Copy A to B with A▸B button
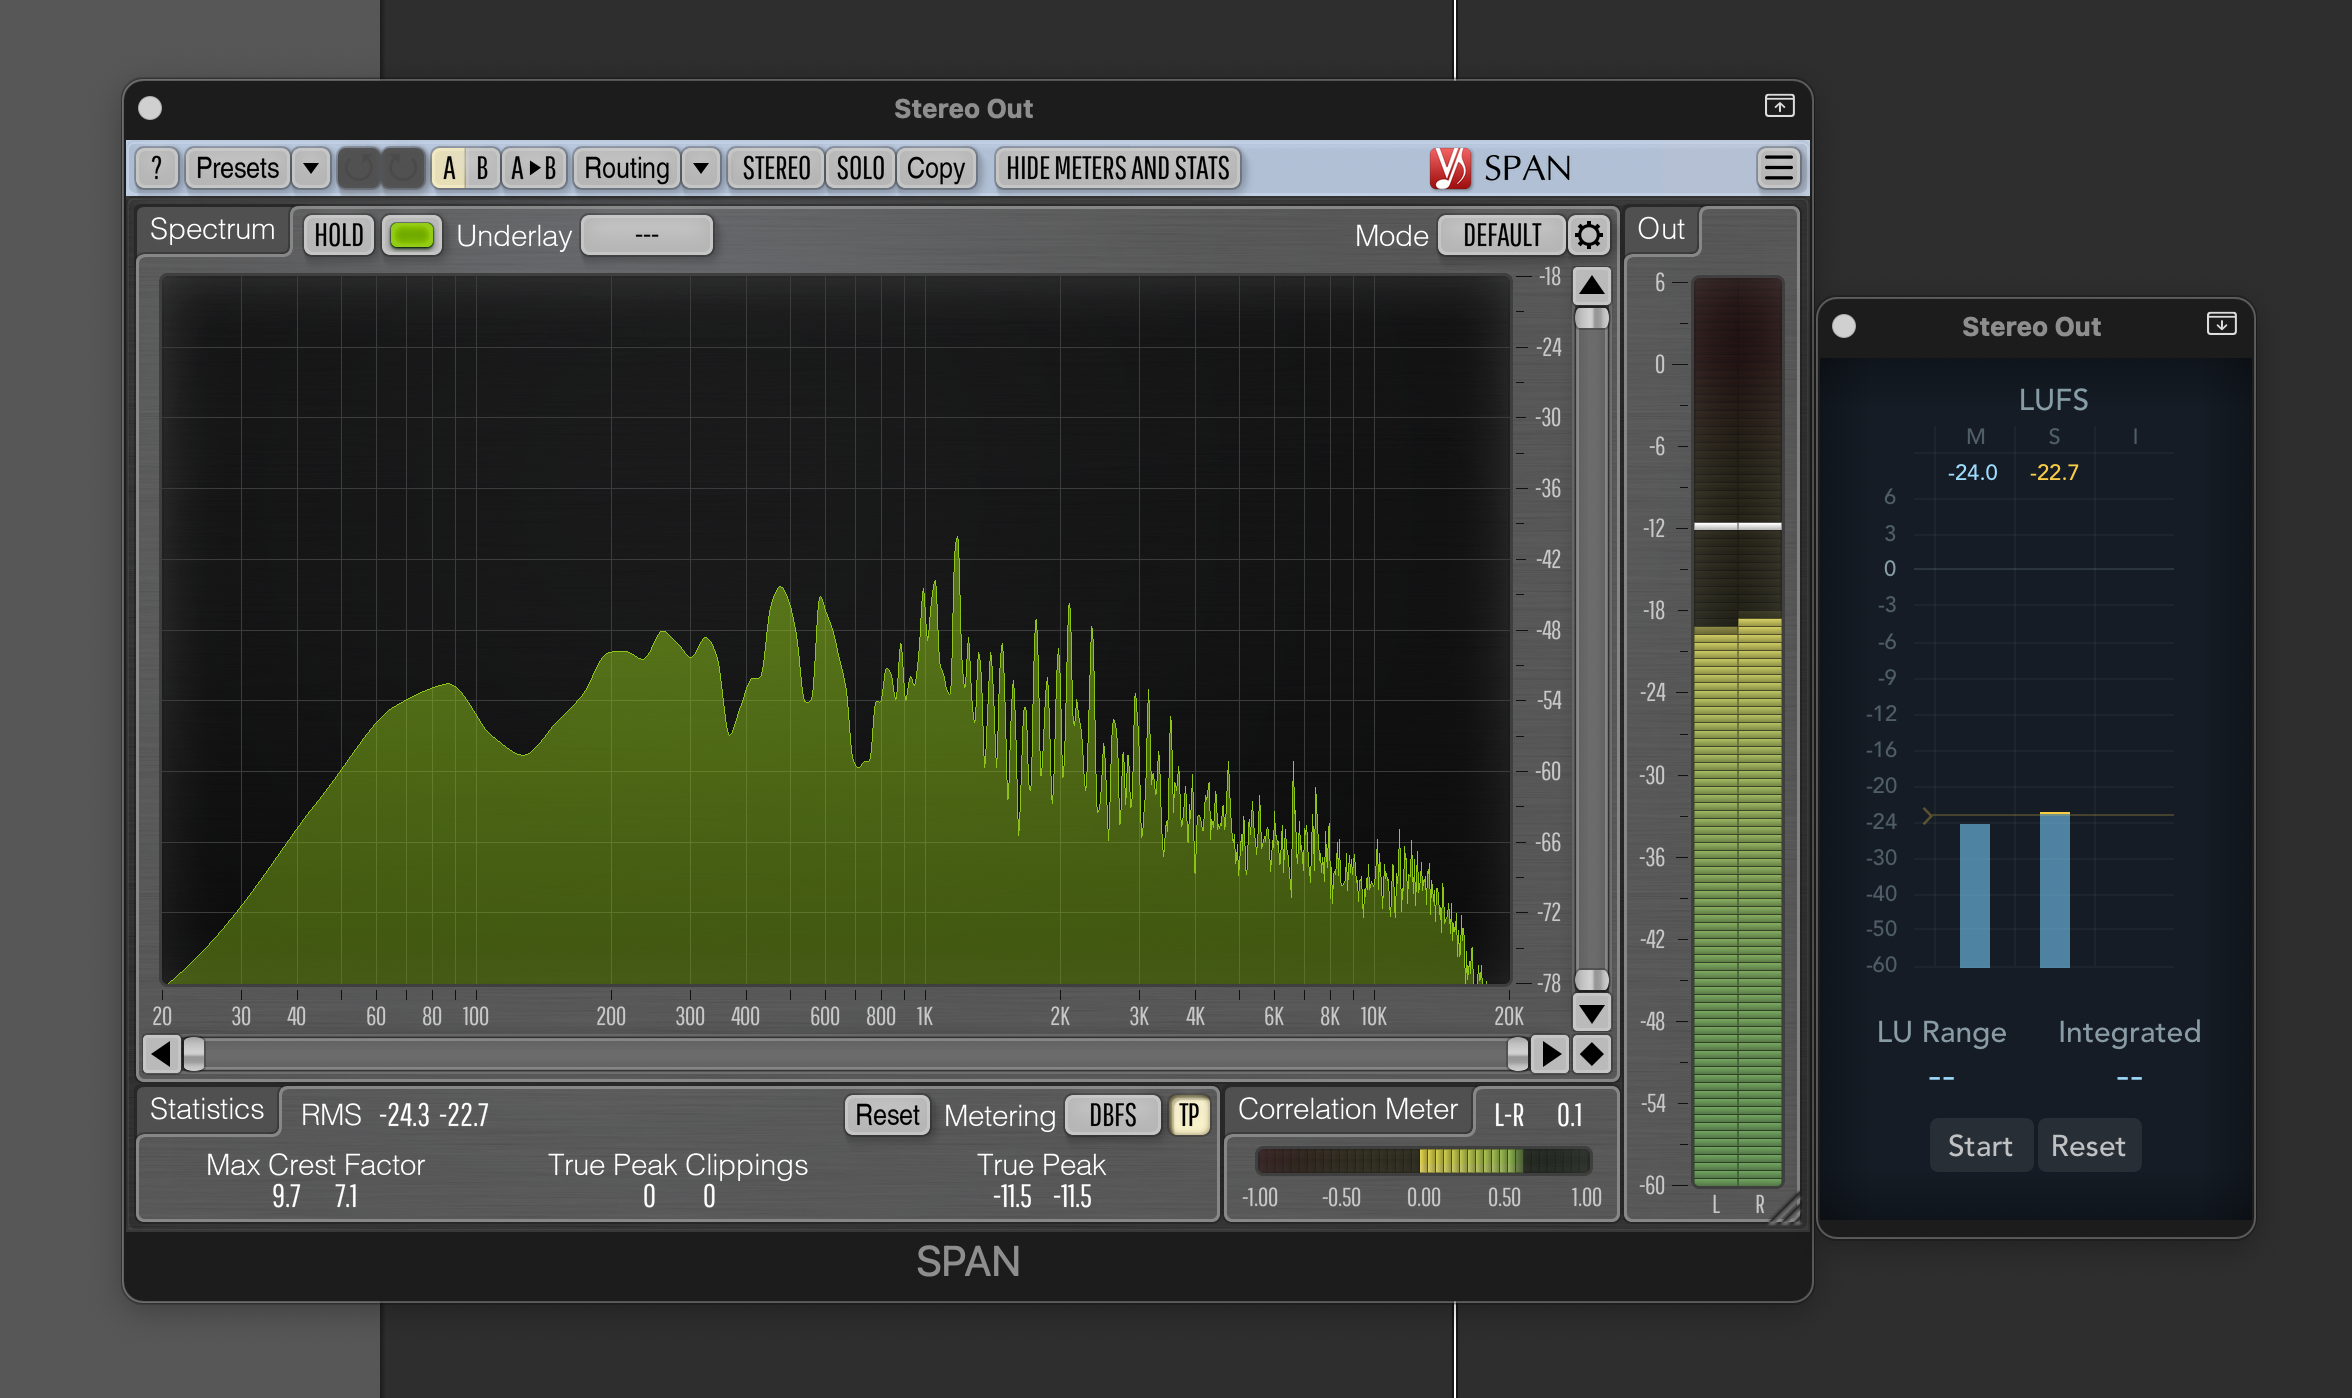2352x1398 pixels. click(x=534, y=168)
